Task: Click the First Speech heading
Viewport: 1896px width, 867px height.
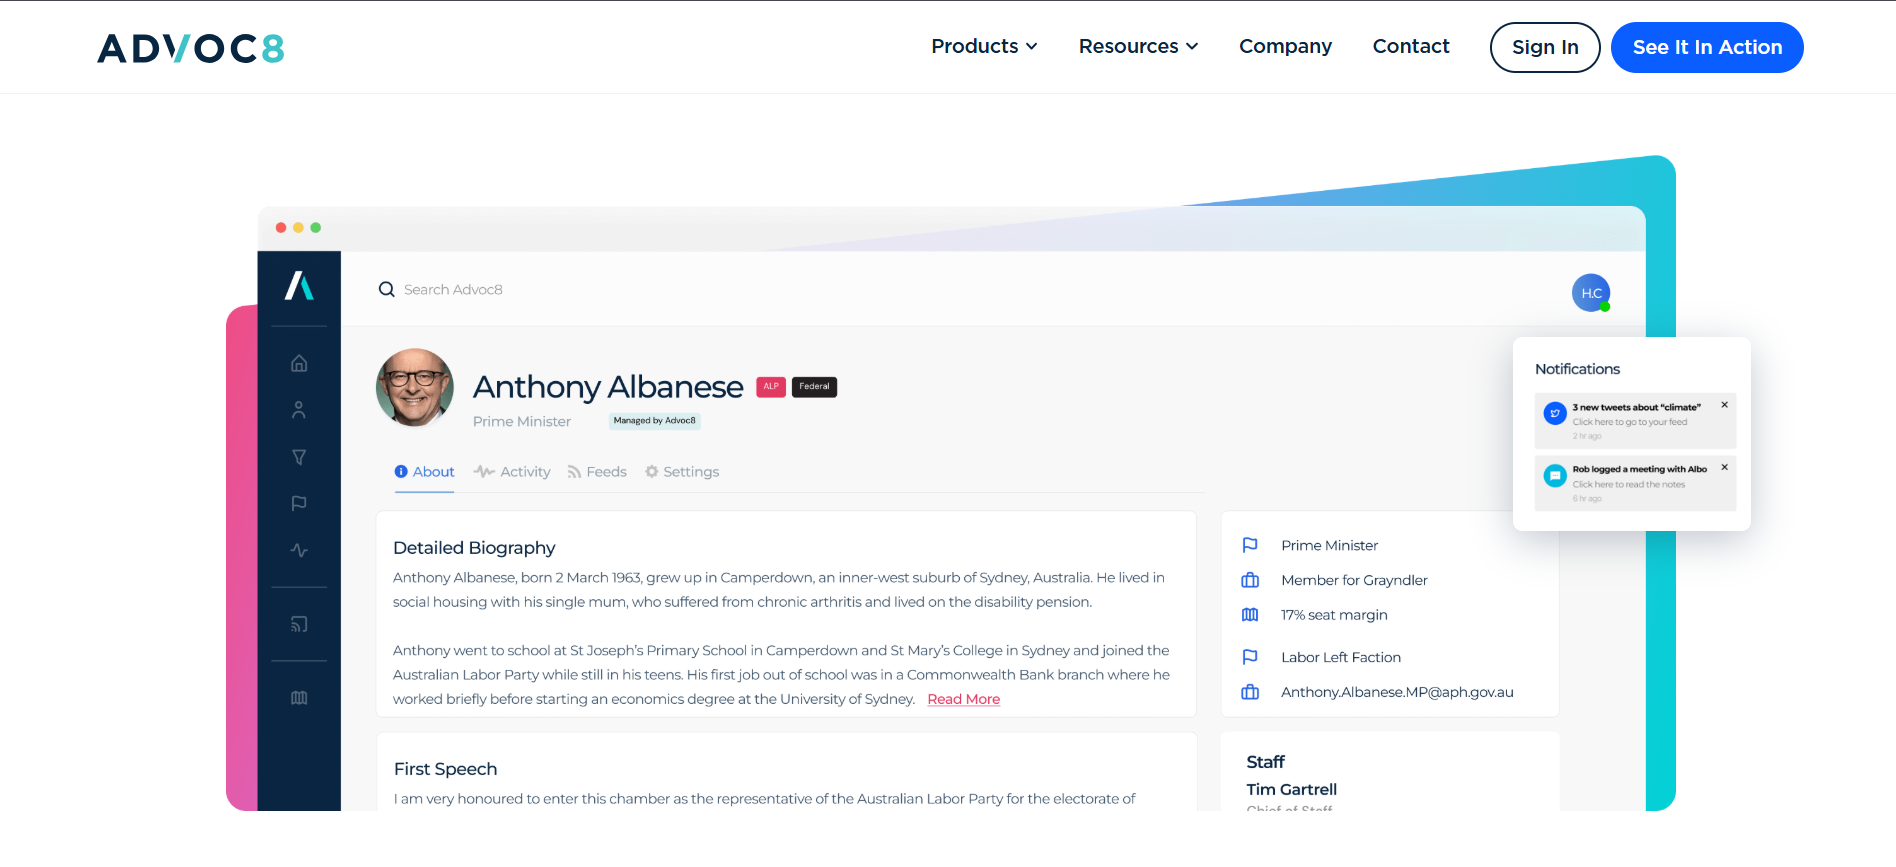Action: tap(445, 769)
